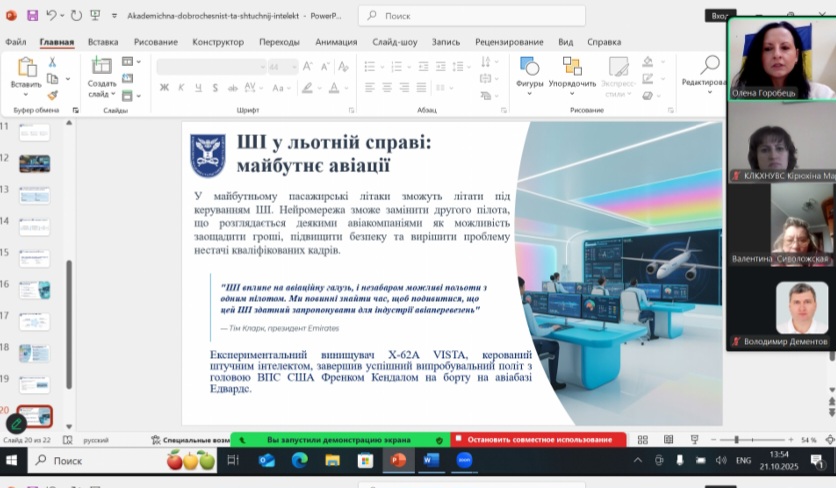
Task: Open Microsoft Edge from the taskbar
Action: (299, 460)
